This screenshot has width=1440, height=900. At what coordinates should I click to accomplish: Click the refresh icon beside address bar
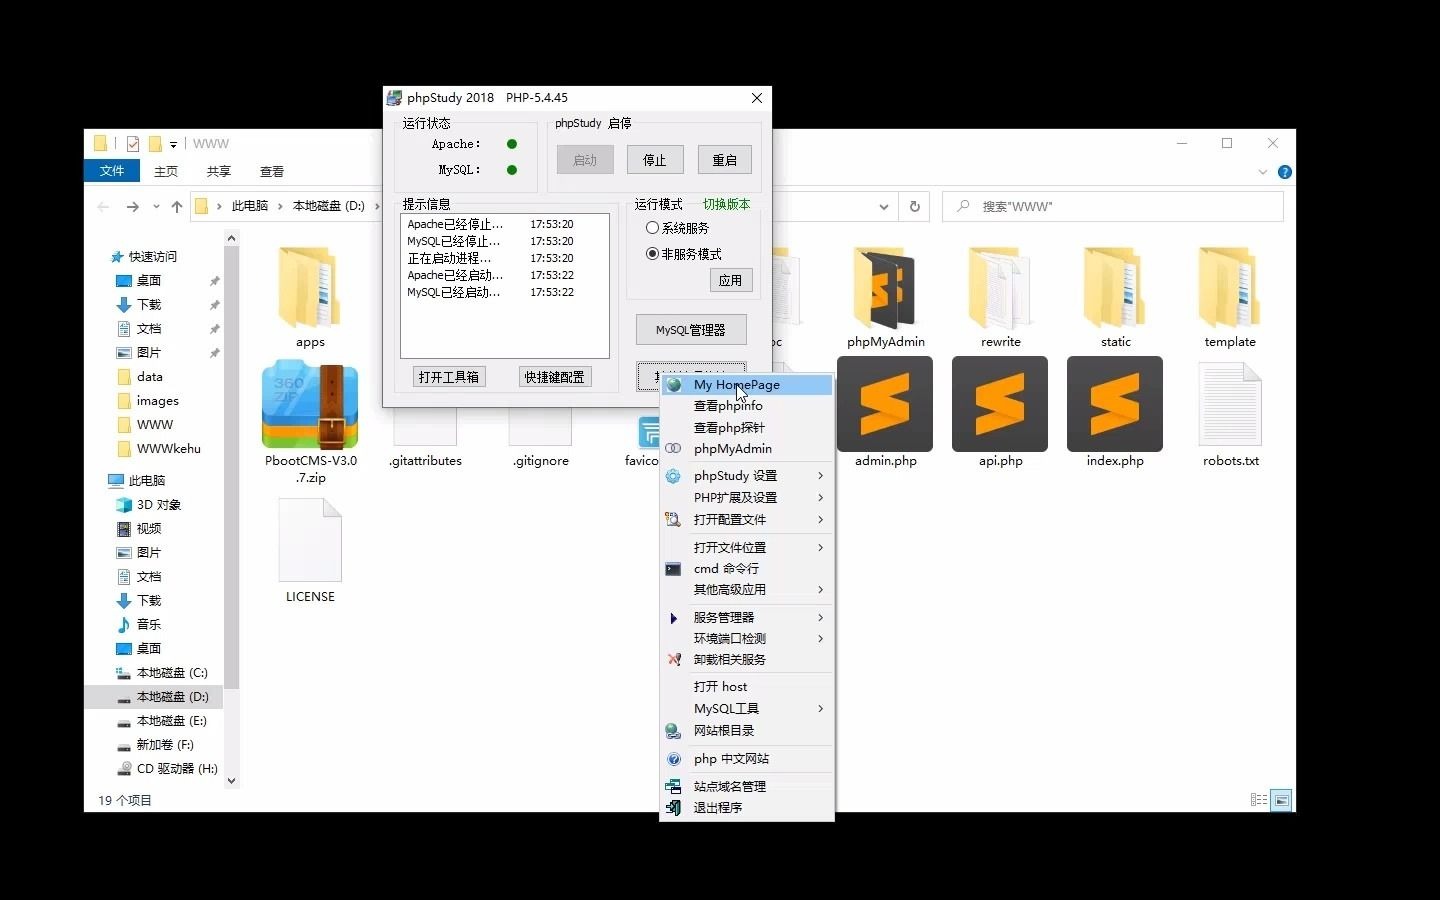click(x=914, y=206)
